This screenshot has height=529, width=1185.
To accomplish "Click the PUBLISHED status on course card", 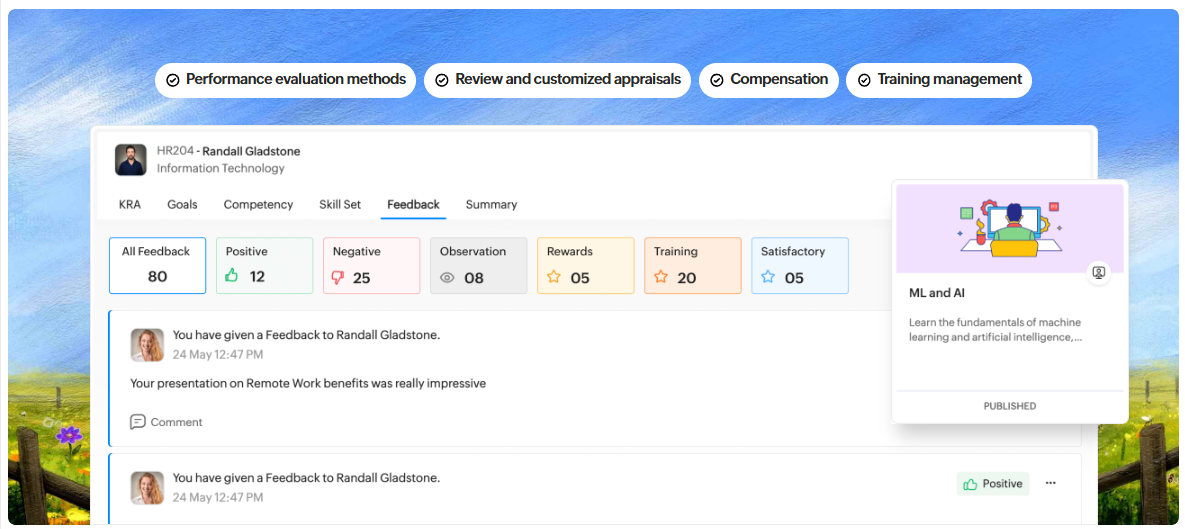I will click(1010, 406).
